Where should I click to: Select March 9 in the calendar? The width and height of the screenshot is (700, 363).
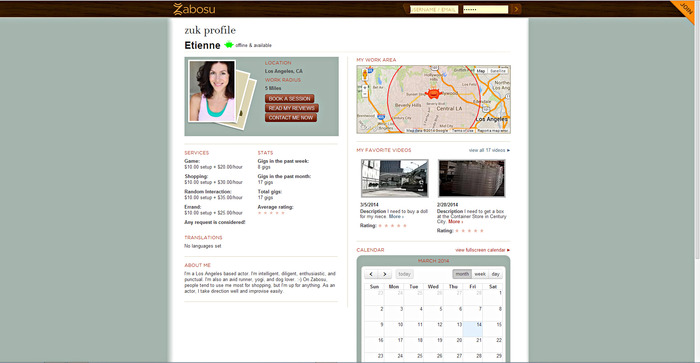point(374,329)
